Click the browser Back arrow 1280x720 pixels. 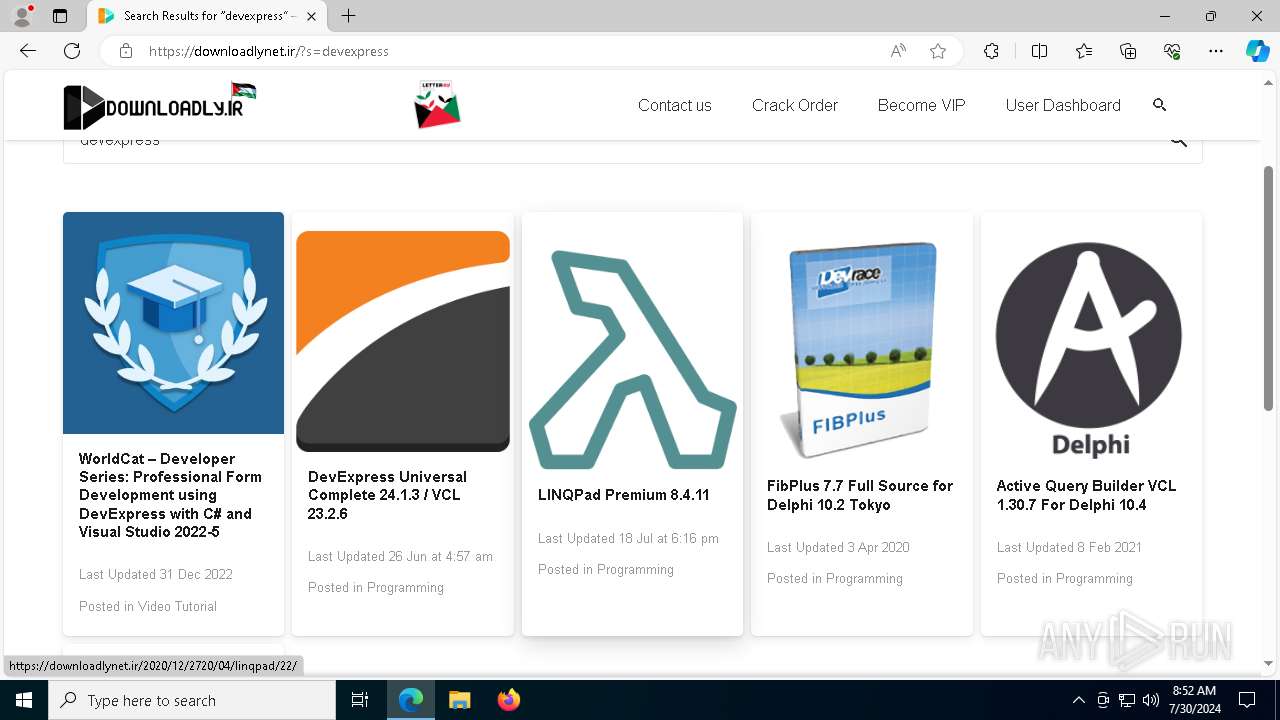(28, 51)
